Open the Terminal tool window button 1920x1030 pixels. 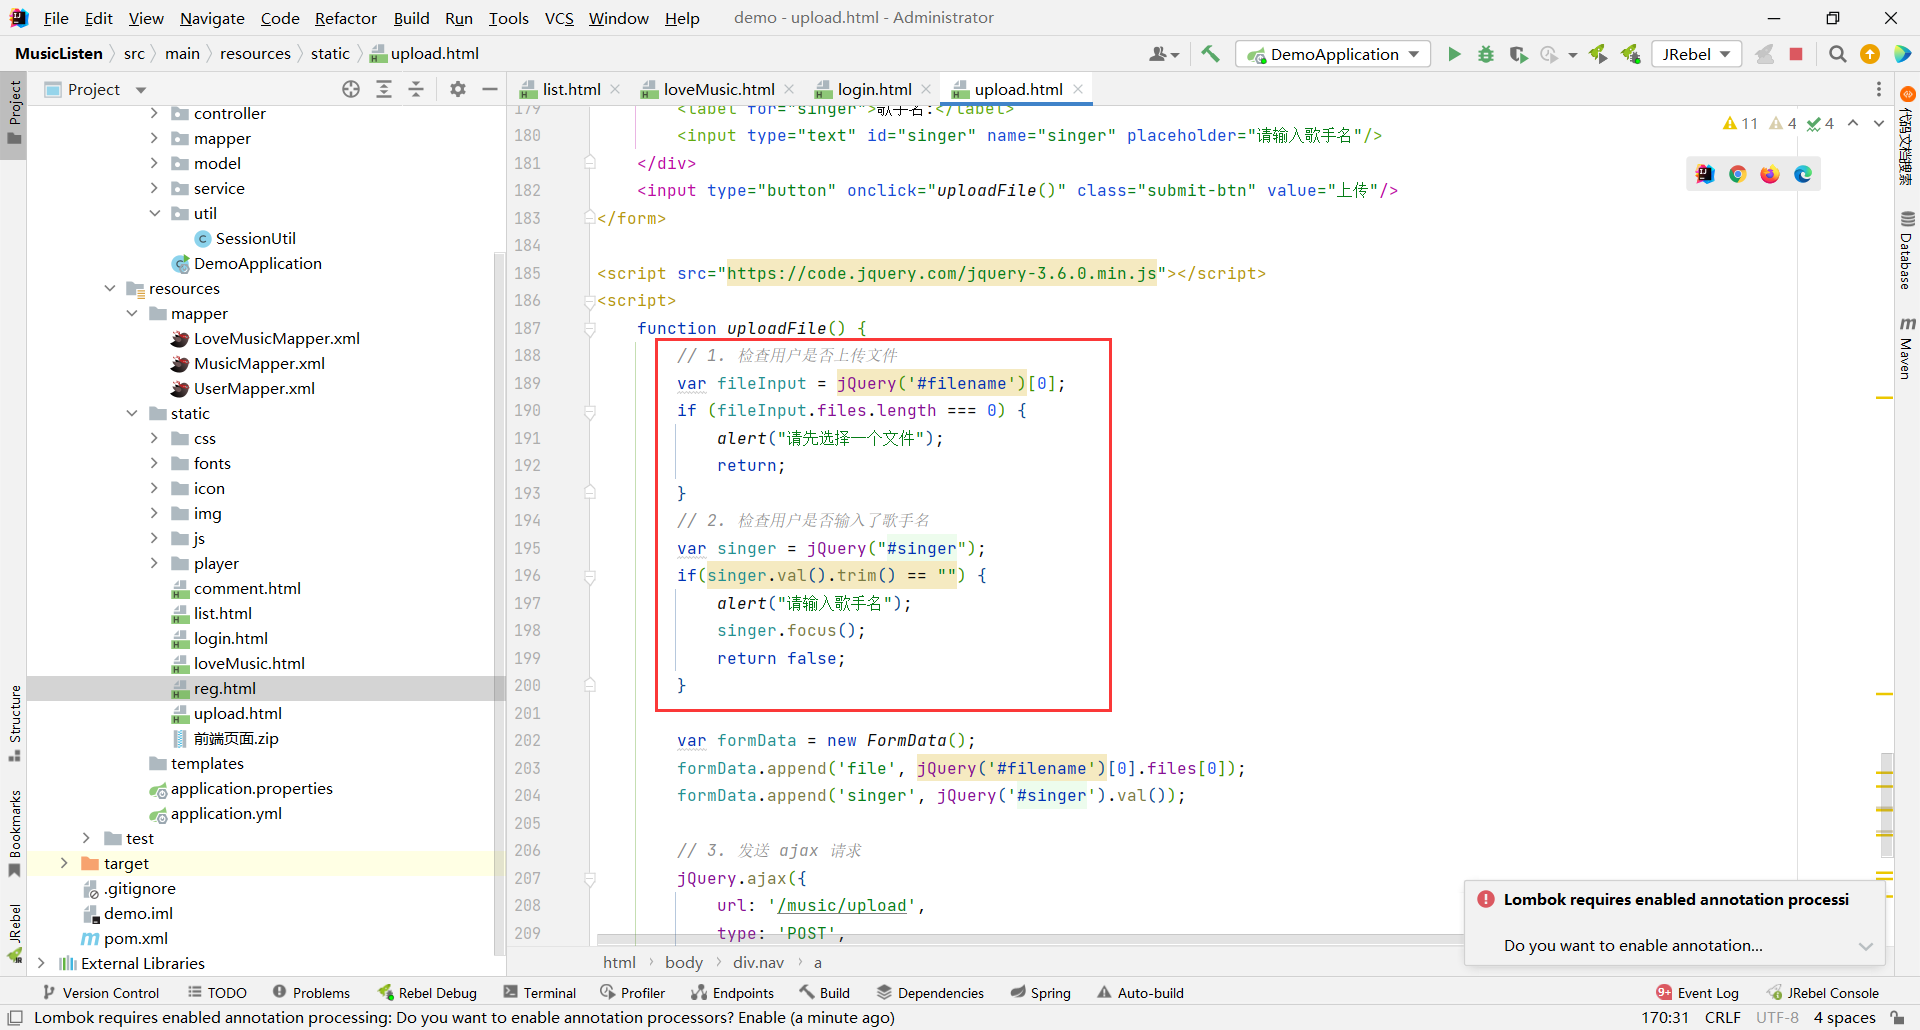540,992
